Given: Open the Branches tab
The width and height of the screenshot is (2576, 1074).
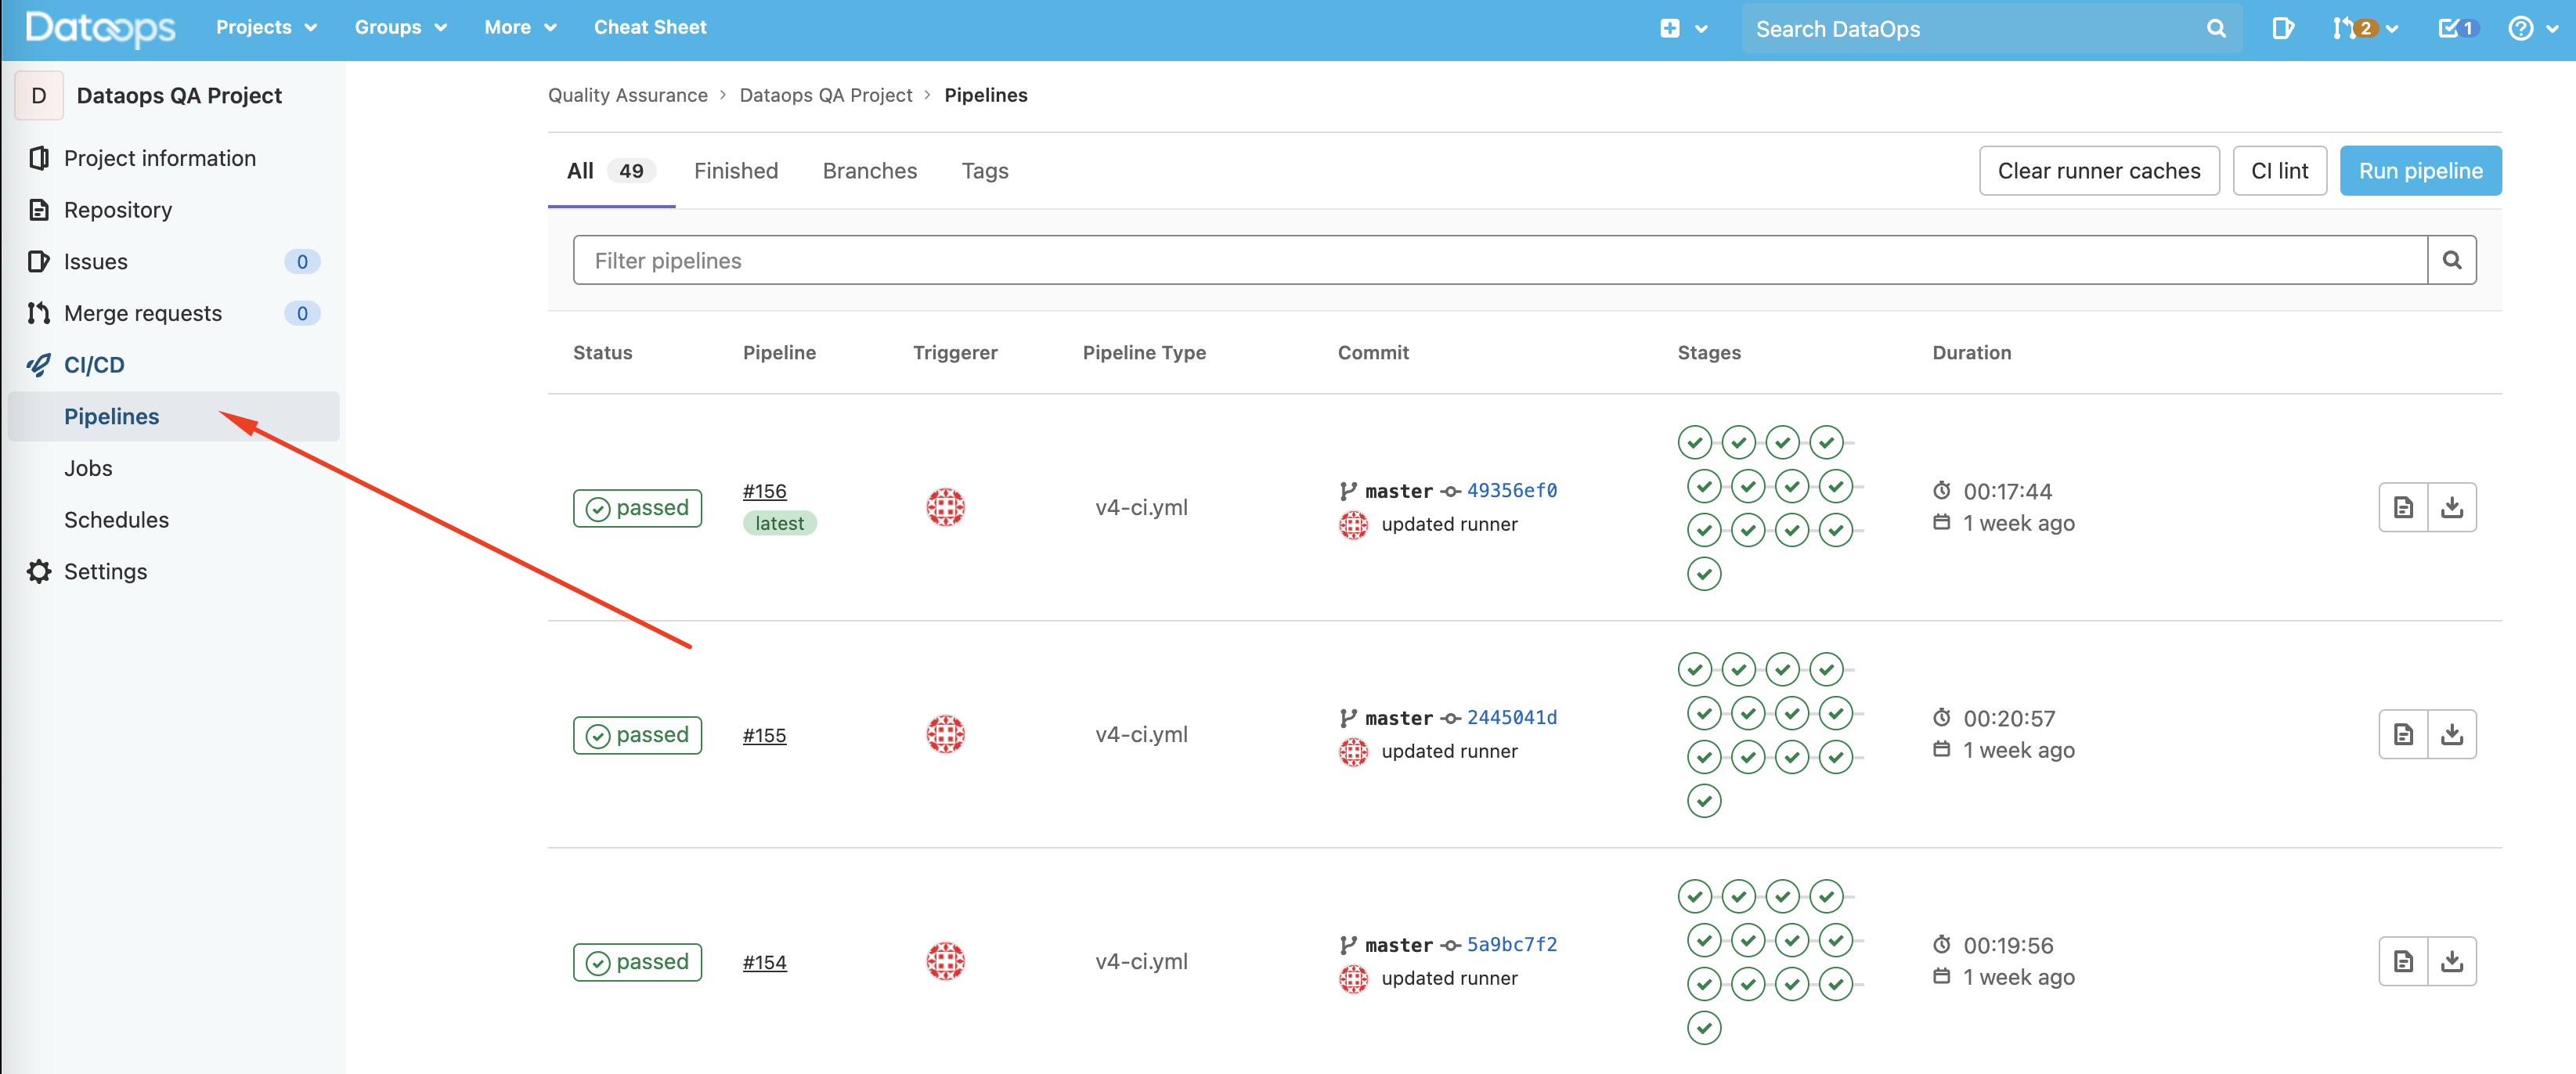Looking at the screenshot, I should pyautogui.click(x=869, y=170).
